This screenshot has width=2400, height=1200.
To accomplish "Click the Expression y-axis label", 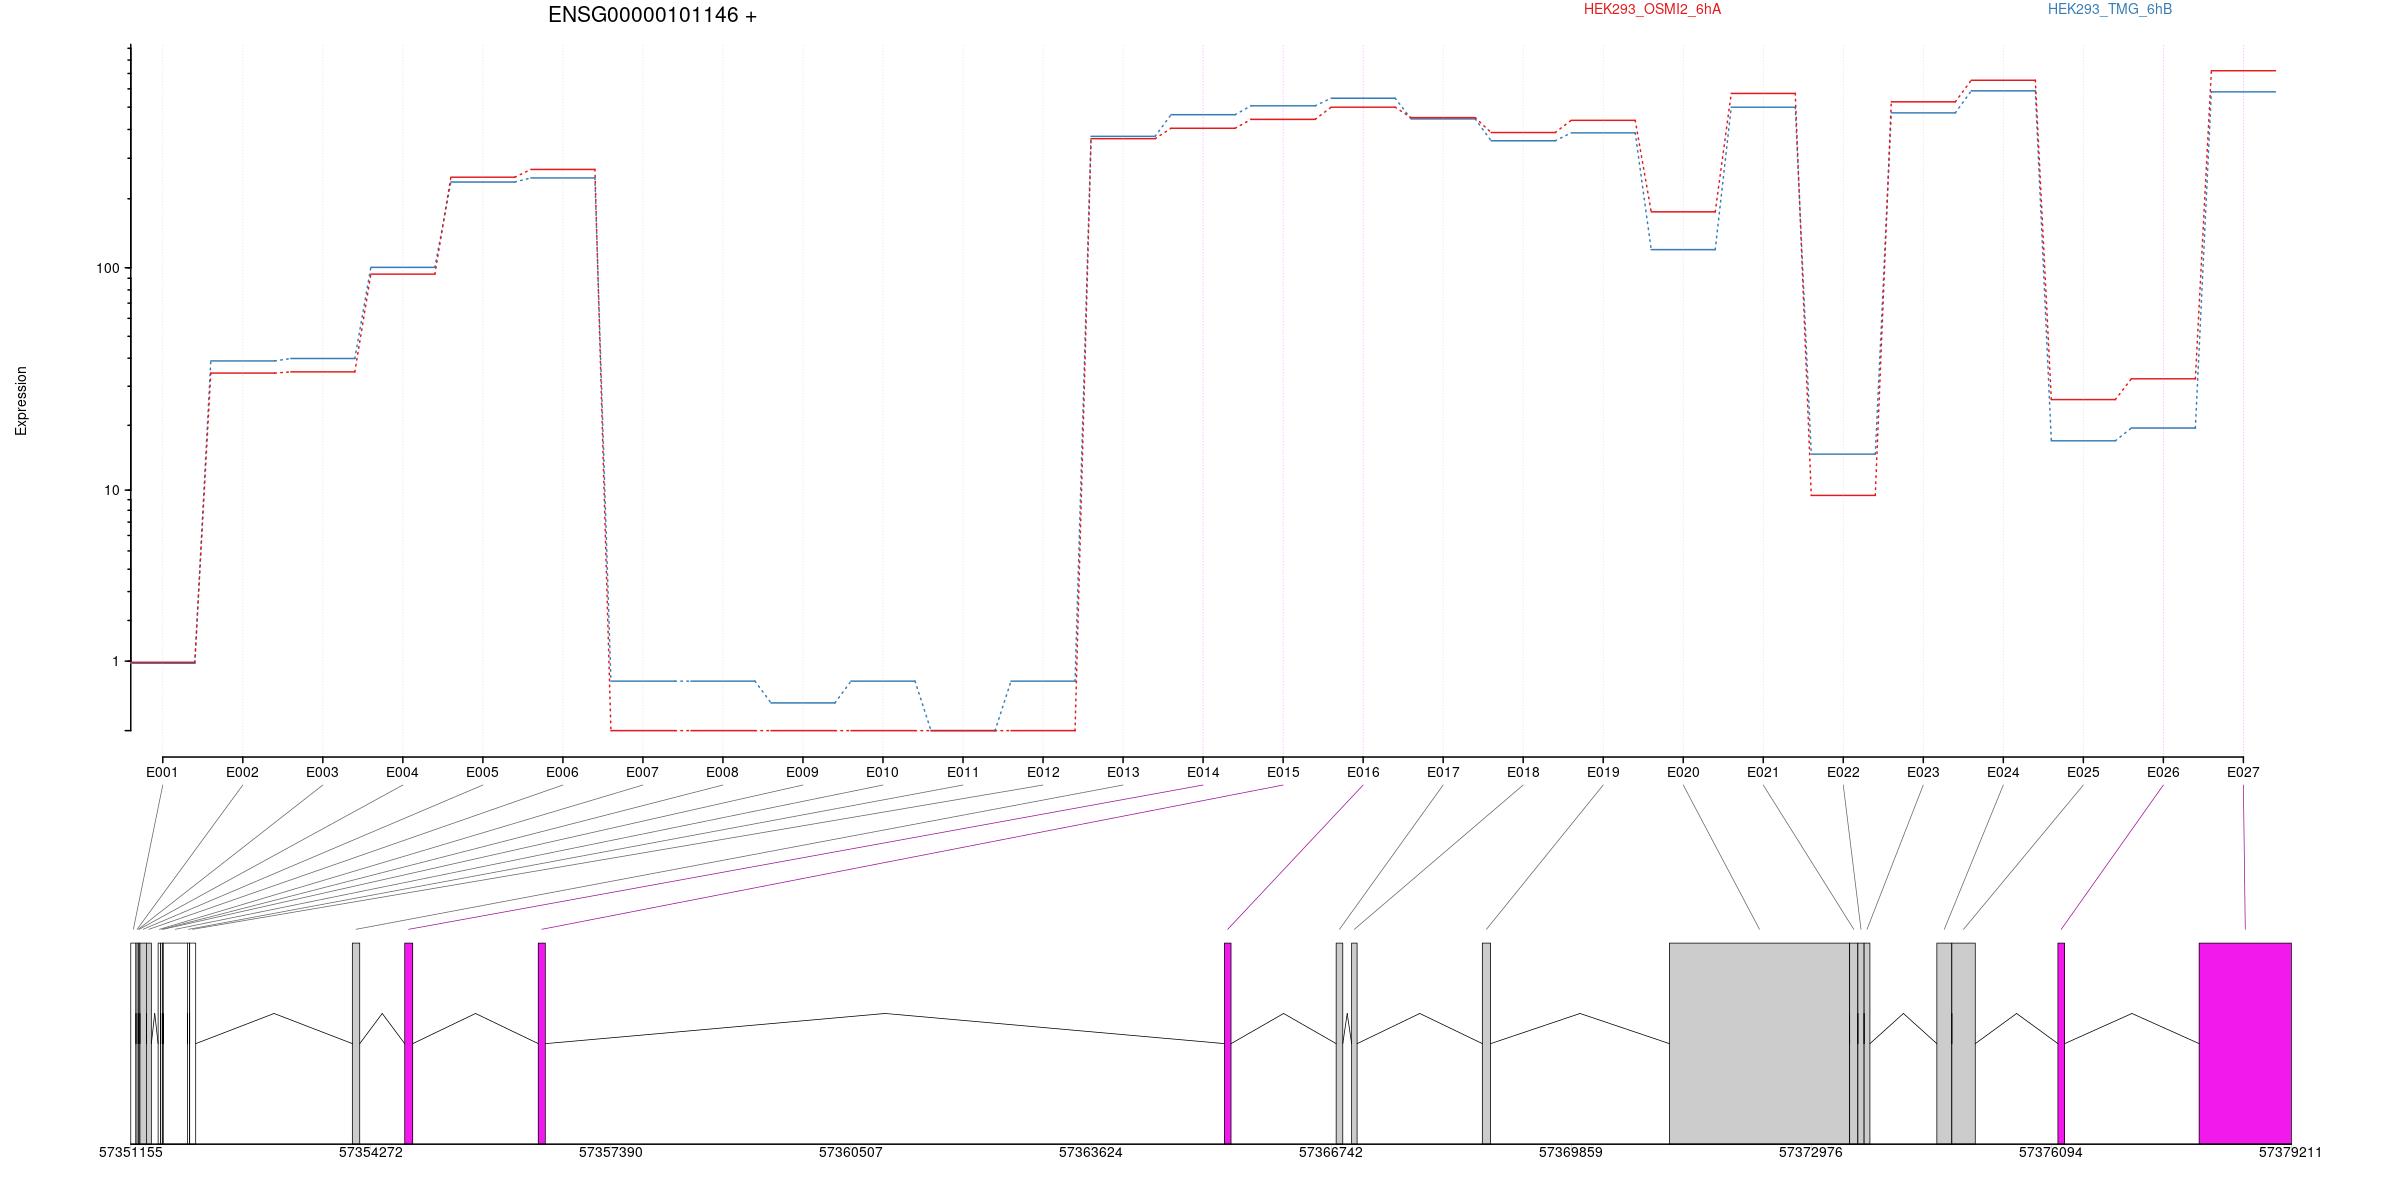I will (x=21, y=401).
